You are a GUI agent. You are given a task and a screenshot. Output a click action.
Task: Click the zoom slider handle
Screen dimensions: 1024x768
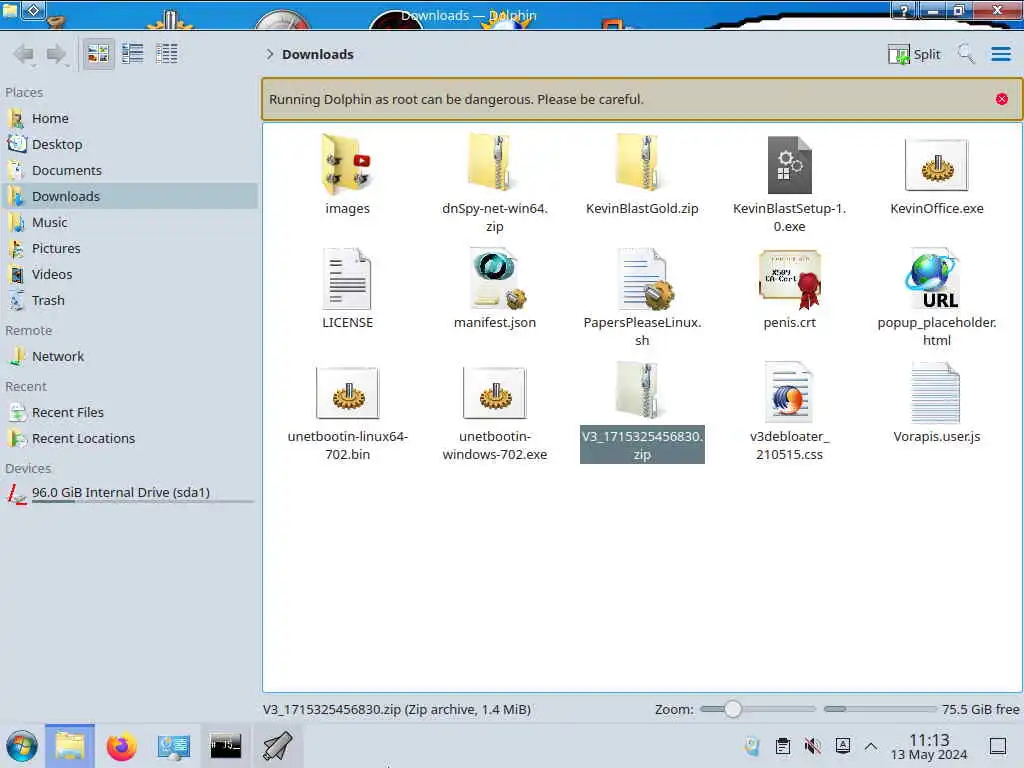tap(732, 709)
